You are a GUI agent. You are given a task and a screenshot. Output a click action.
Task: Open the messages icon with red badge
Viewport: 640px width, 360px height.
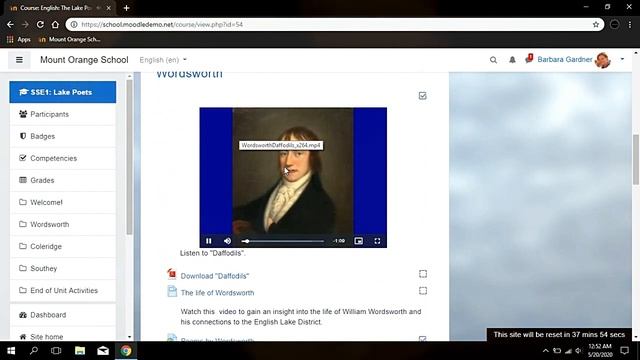coord(529,59)
